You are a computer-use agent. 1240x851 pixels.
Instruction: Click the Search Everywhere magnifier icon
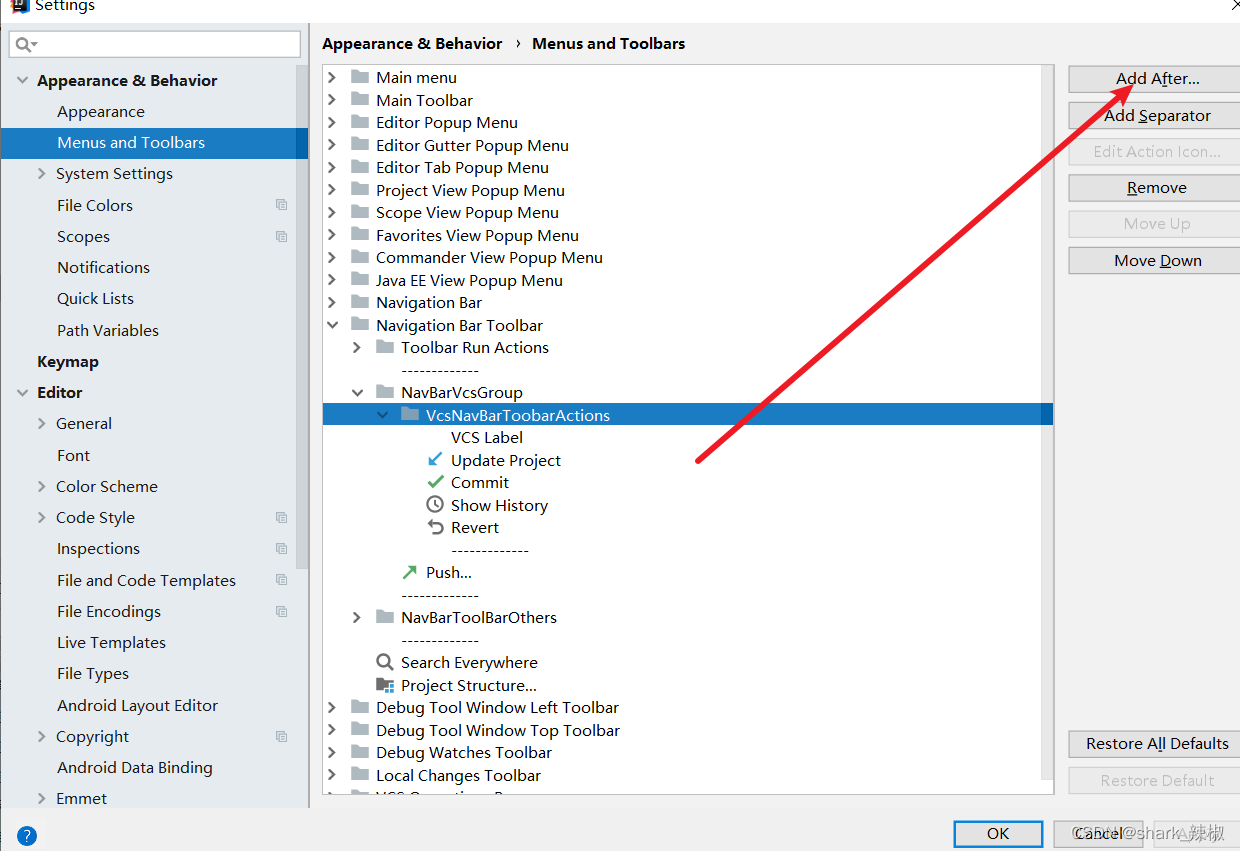(x=385, y=662)
